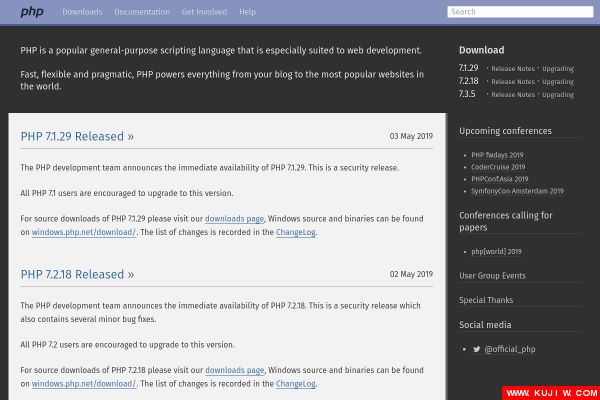
Task: Download PHP version 7.2.18
Action: click(x=469, y=81)
